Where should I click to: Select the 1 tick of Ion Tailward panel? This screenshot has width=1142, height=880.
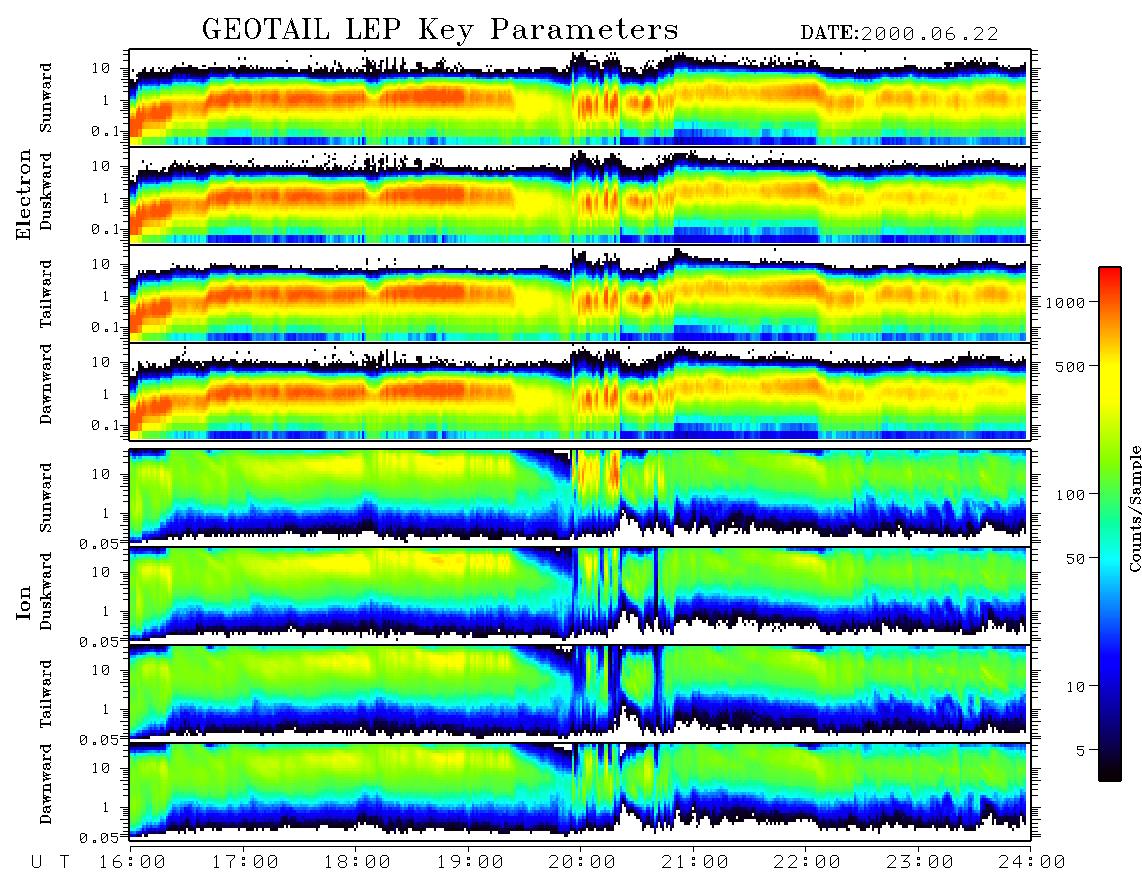point(106,709)
